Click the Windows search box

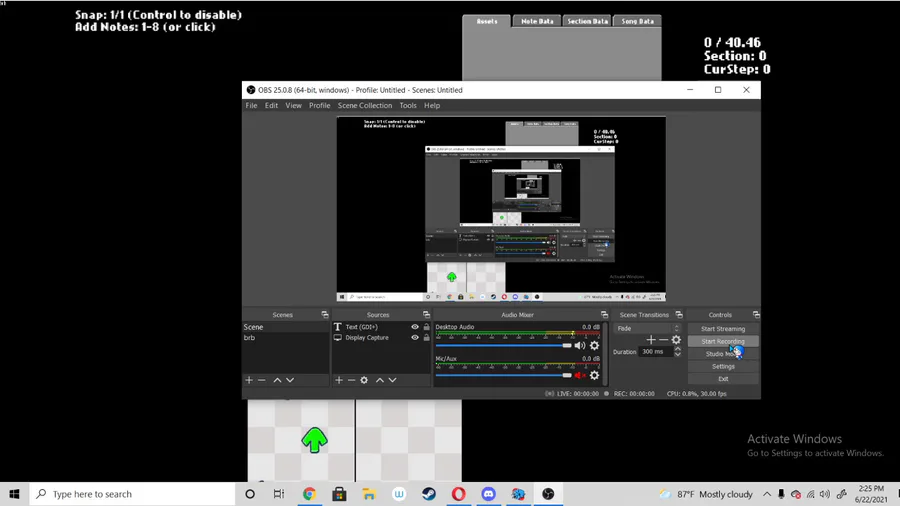(x=133, y=494)
